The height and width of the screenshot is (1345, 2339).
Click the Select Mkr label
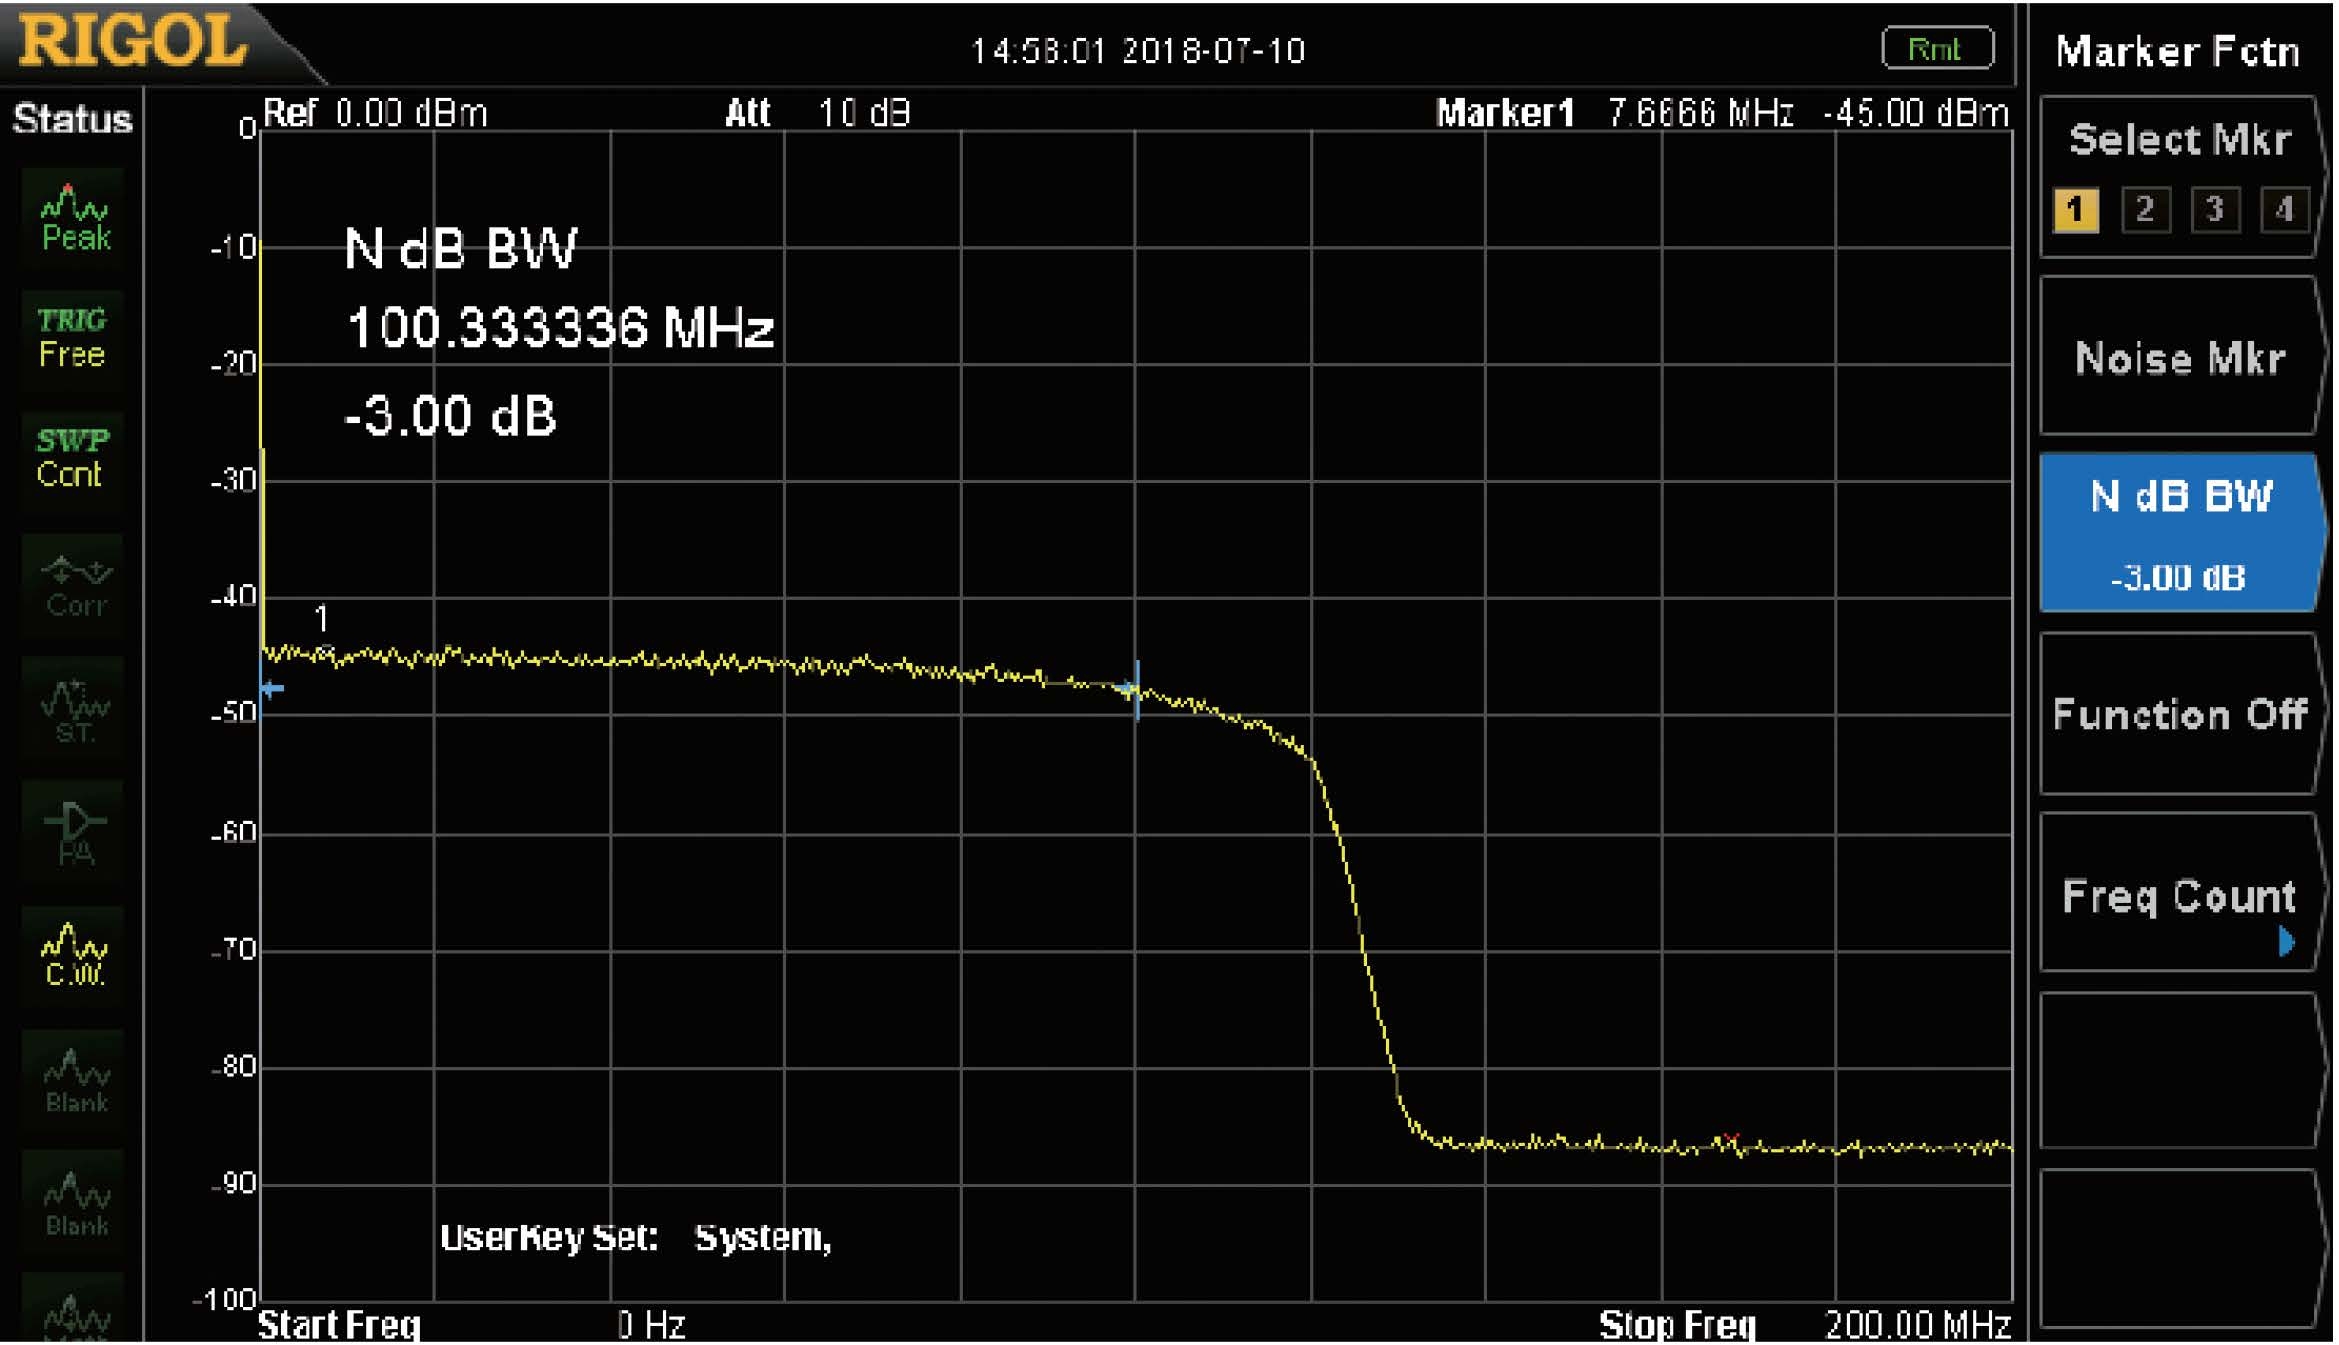coord(2179,140)
